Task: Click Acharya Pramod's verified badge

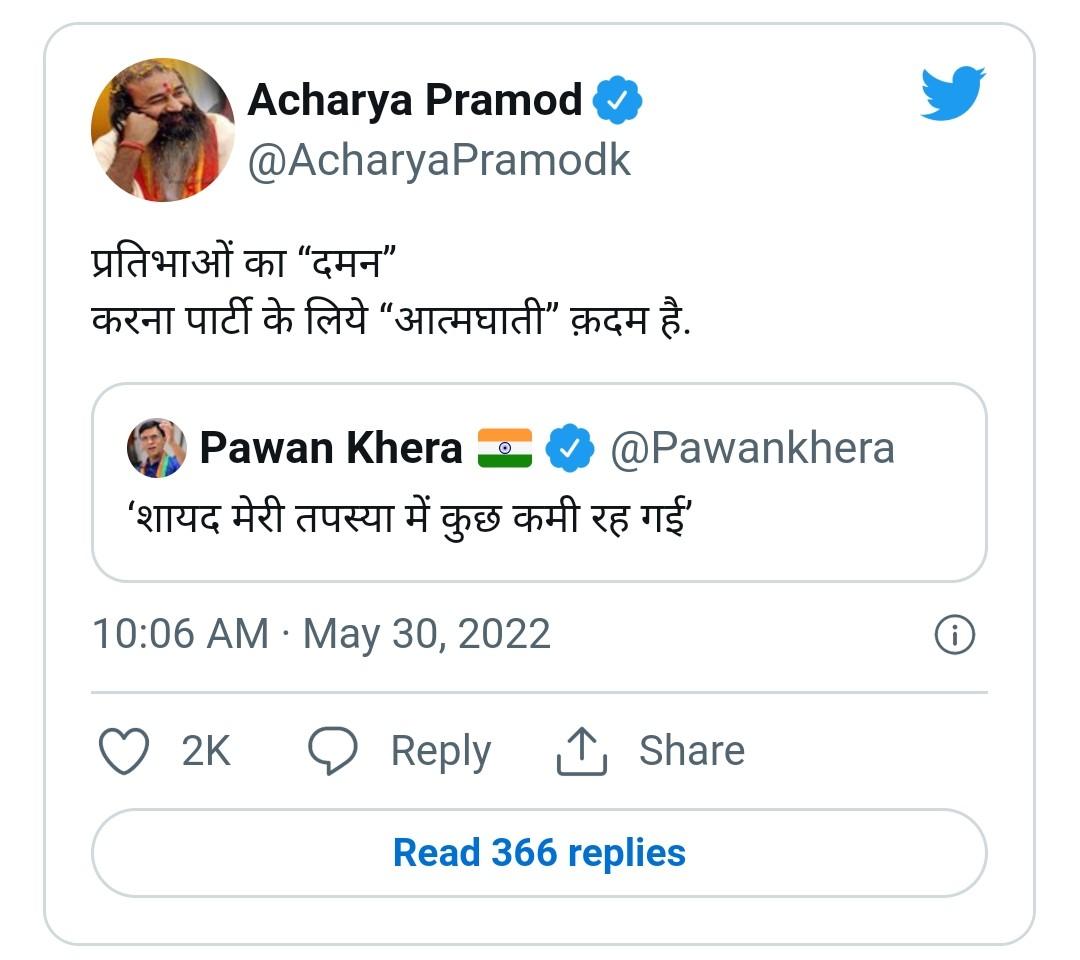Action: [618, 101]
